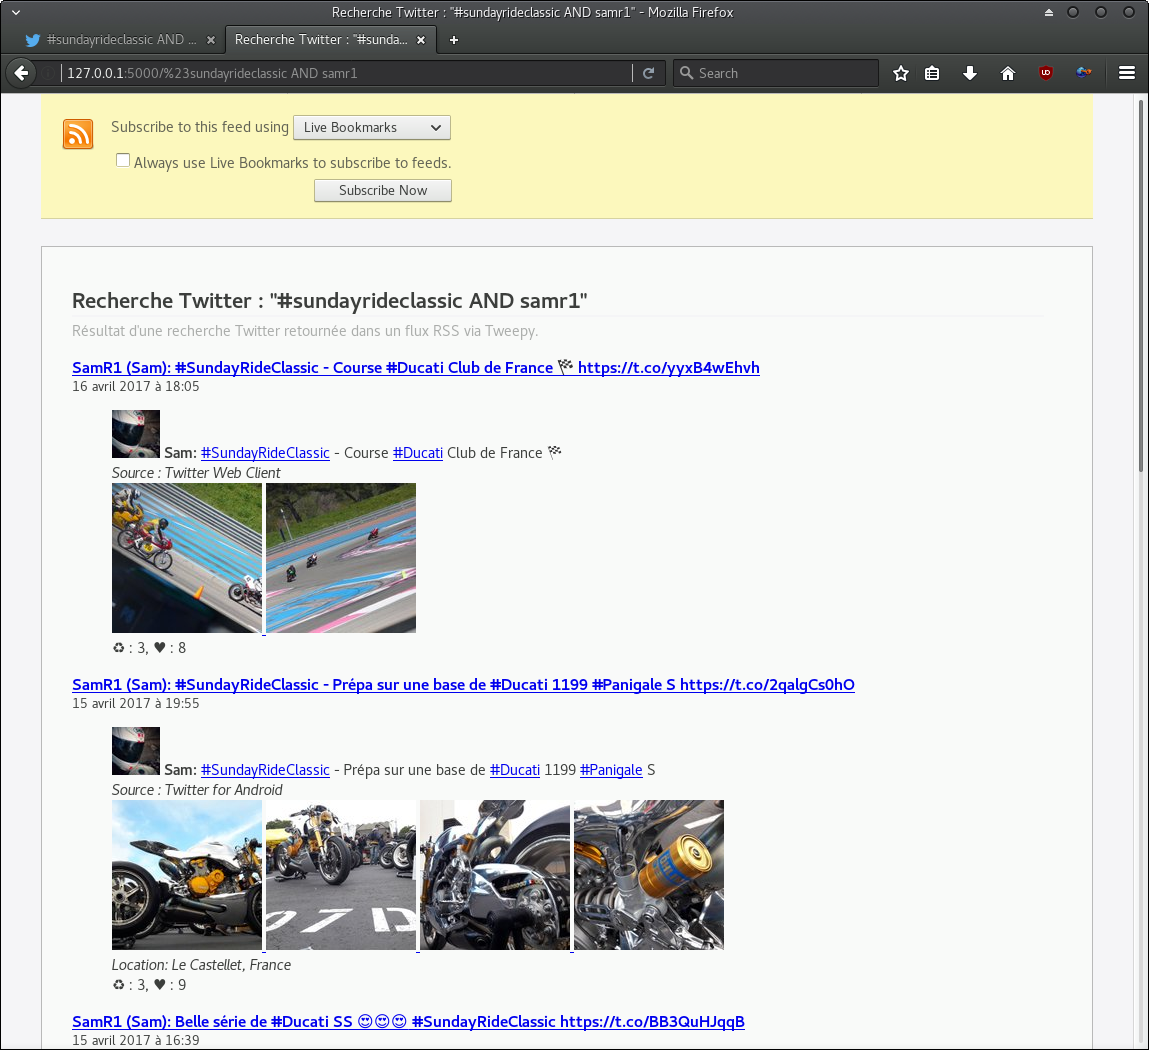Image resolution: width=1149 pixels, height=1050 pixels.
Task: Select the Recherche Twitter tab
Action: pos(330,40)
